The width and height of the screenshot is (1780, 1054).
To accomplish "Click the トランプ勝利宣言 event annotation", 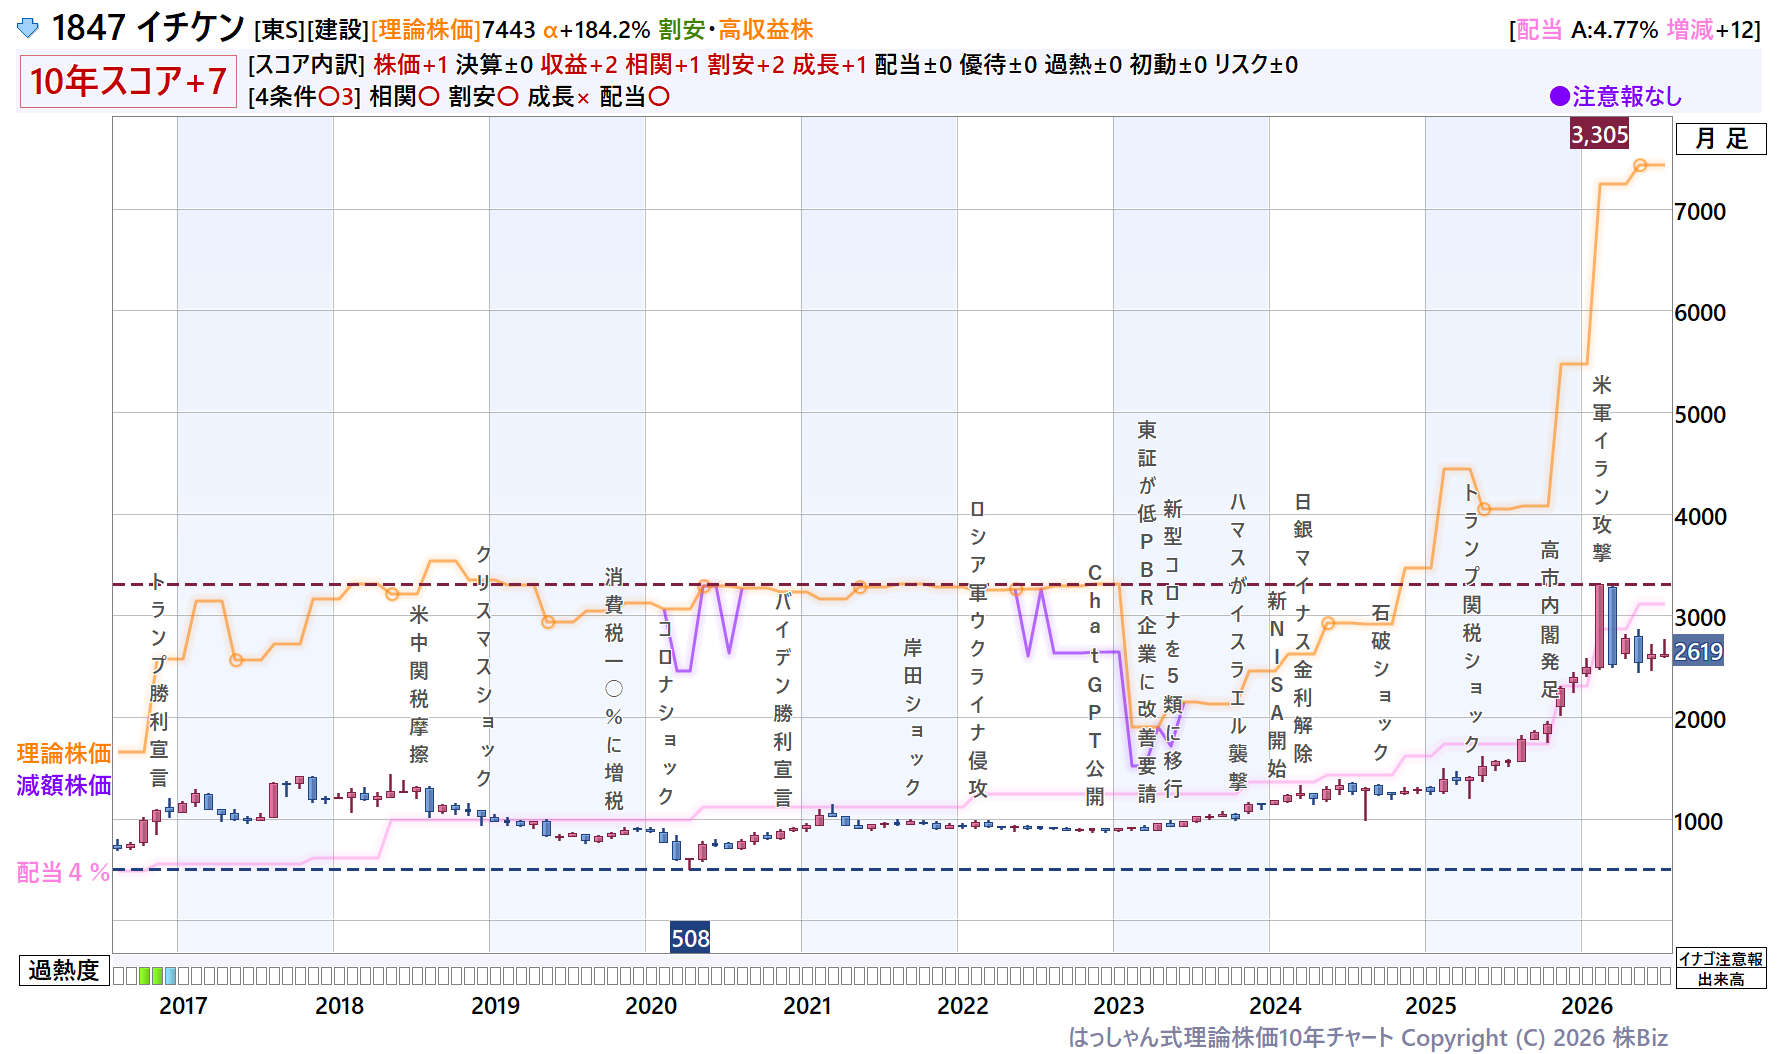I will click(x=159, y=680).
